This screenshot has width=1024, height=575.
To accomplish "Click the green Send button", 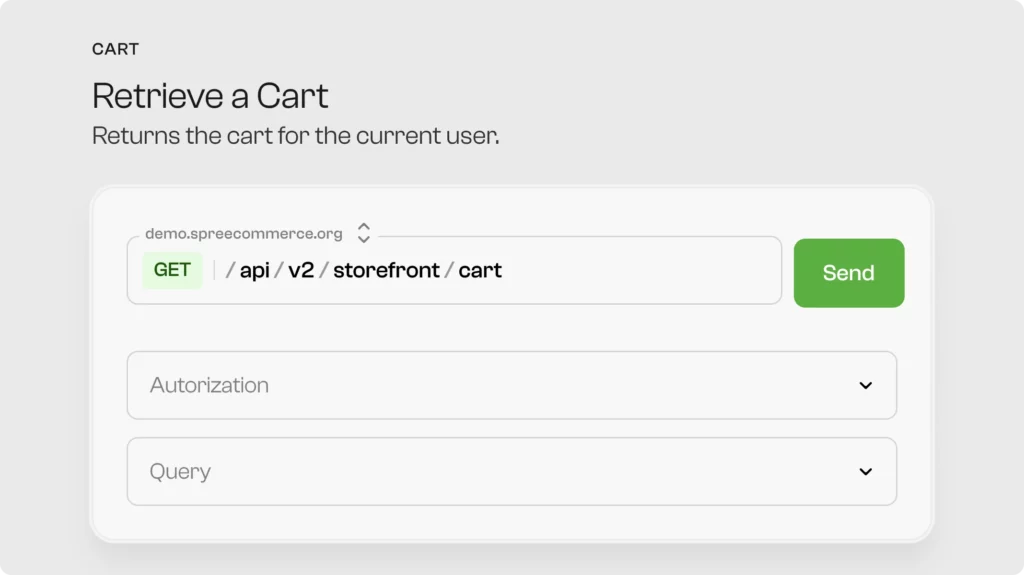I will tap(848, 273).
